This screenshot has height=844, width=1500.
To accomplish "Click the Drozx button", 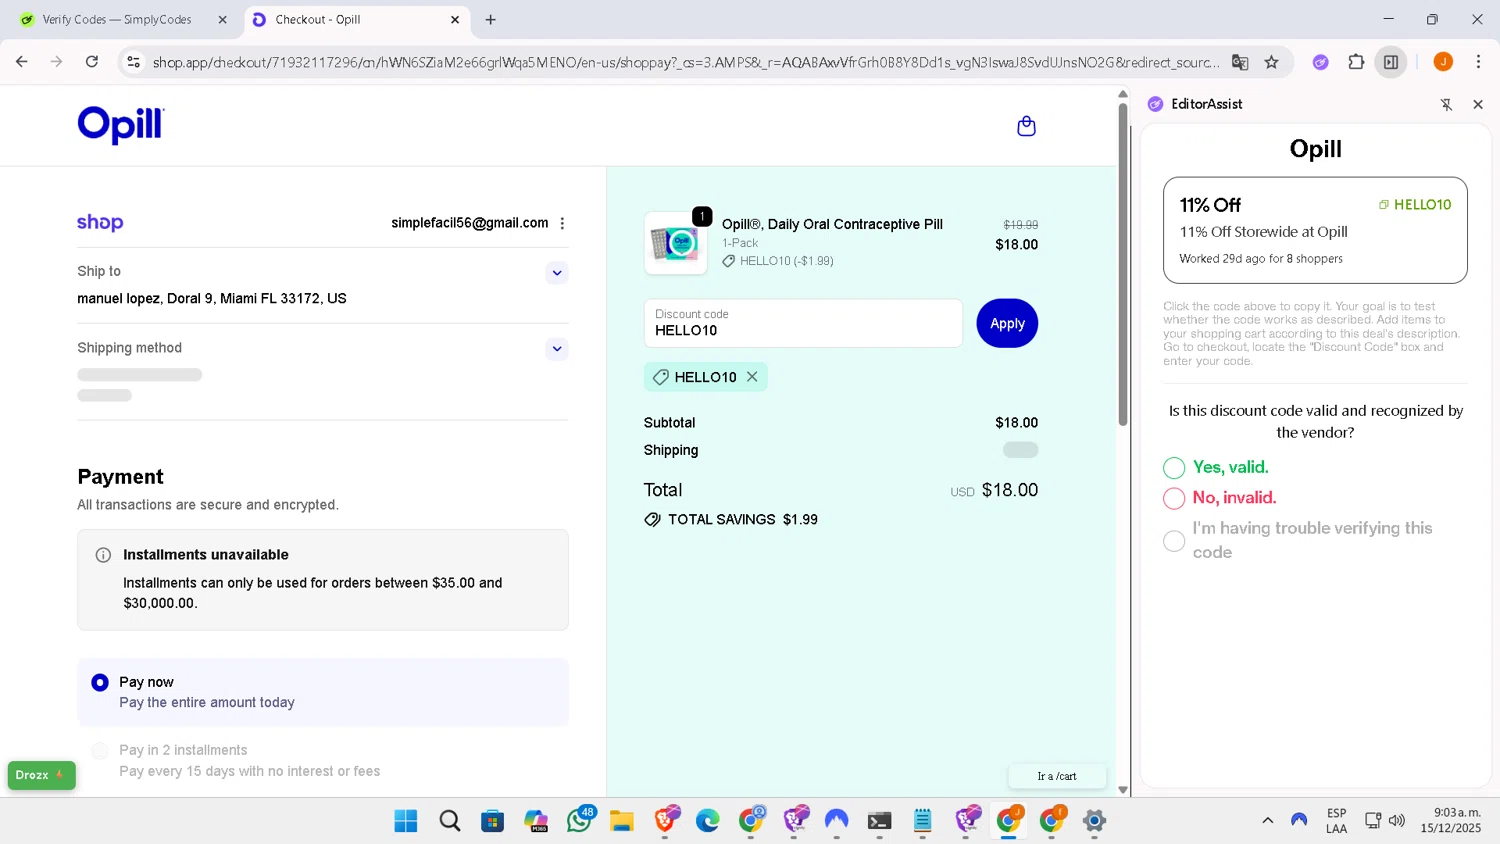I will pos(41,775).
